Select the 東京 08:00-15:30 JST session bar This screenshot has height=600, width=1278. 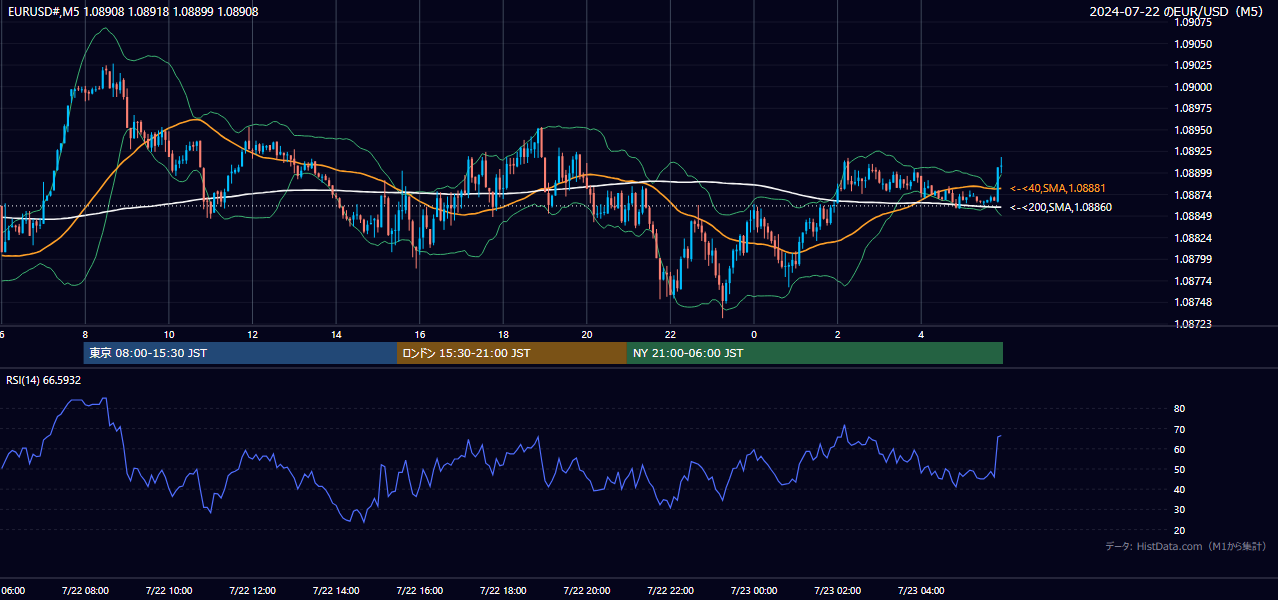click(x=240, y=353)
